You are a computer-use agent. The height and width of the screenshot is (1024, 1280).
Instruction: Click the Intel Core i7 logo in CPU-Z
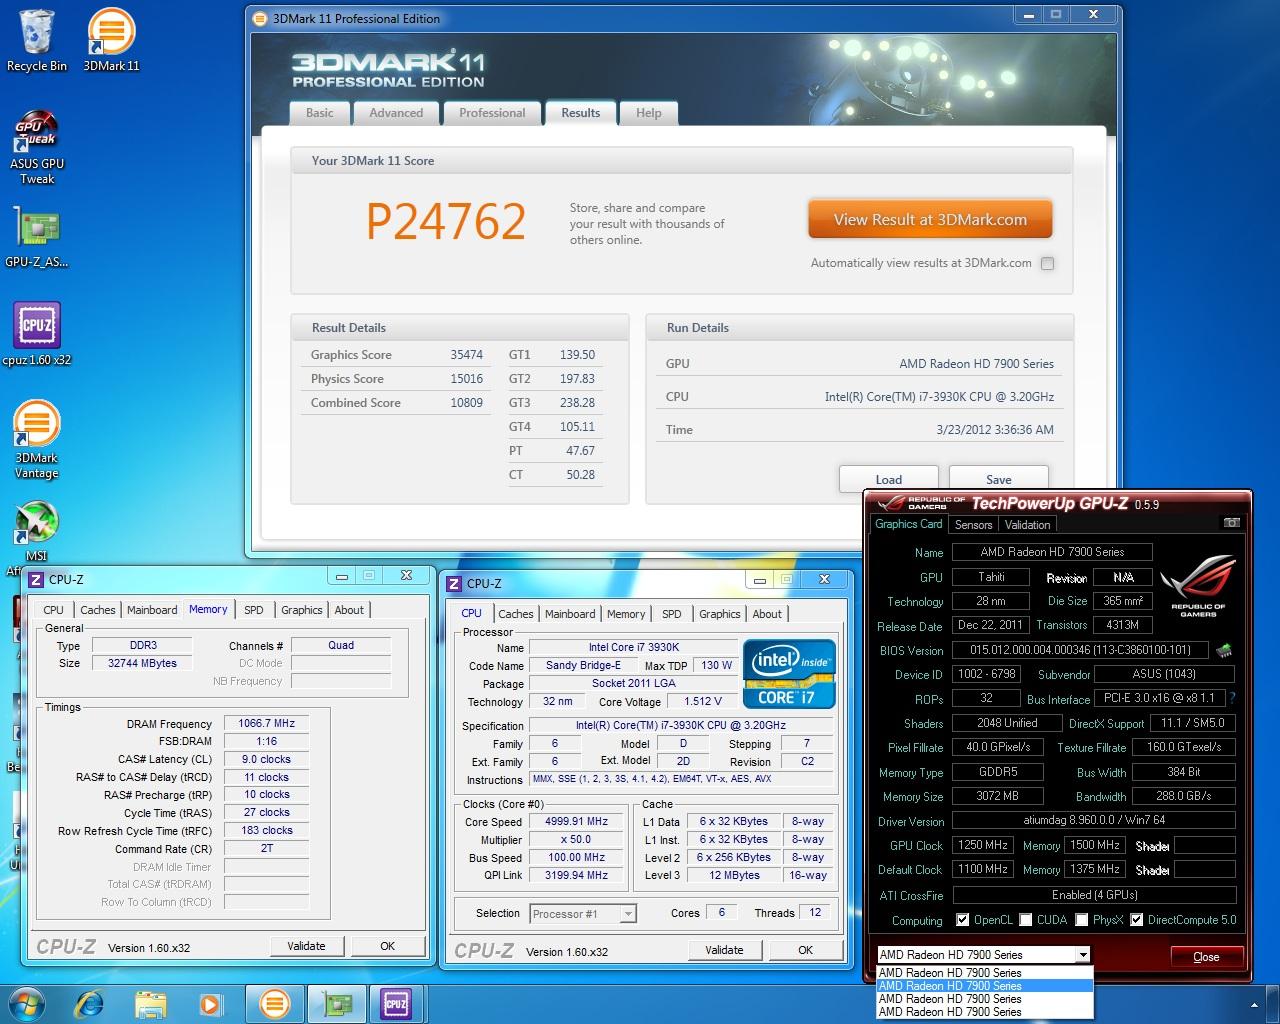[x=790, y=673]
